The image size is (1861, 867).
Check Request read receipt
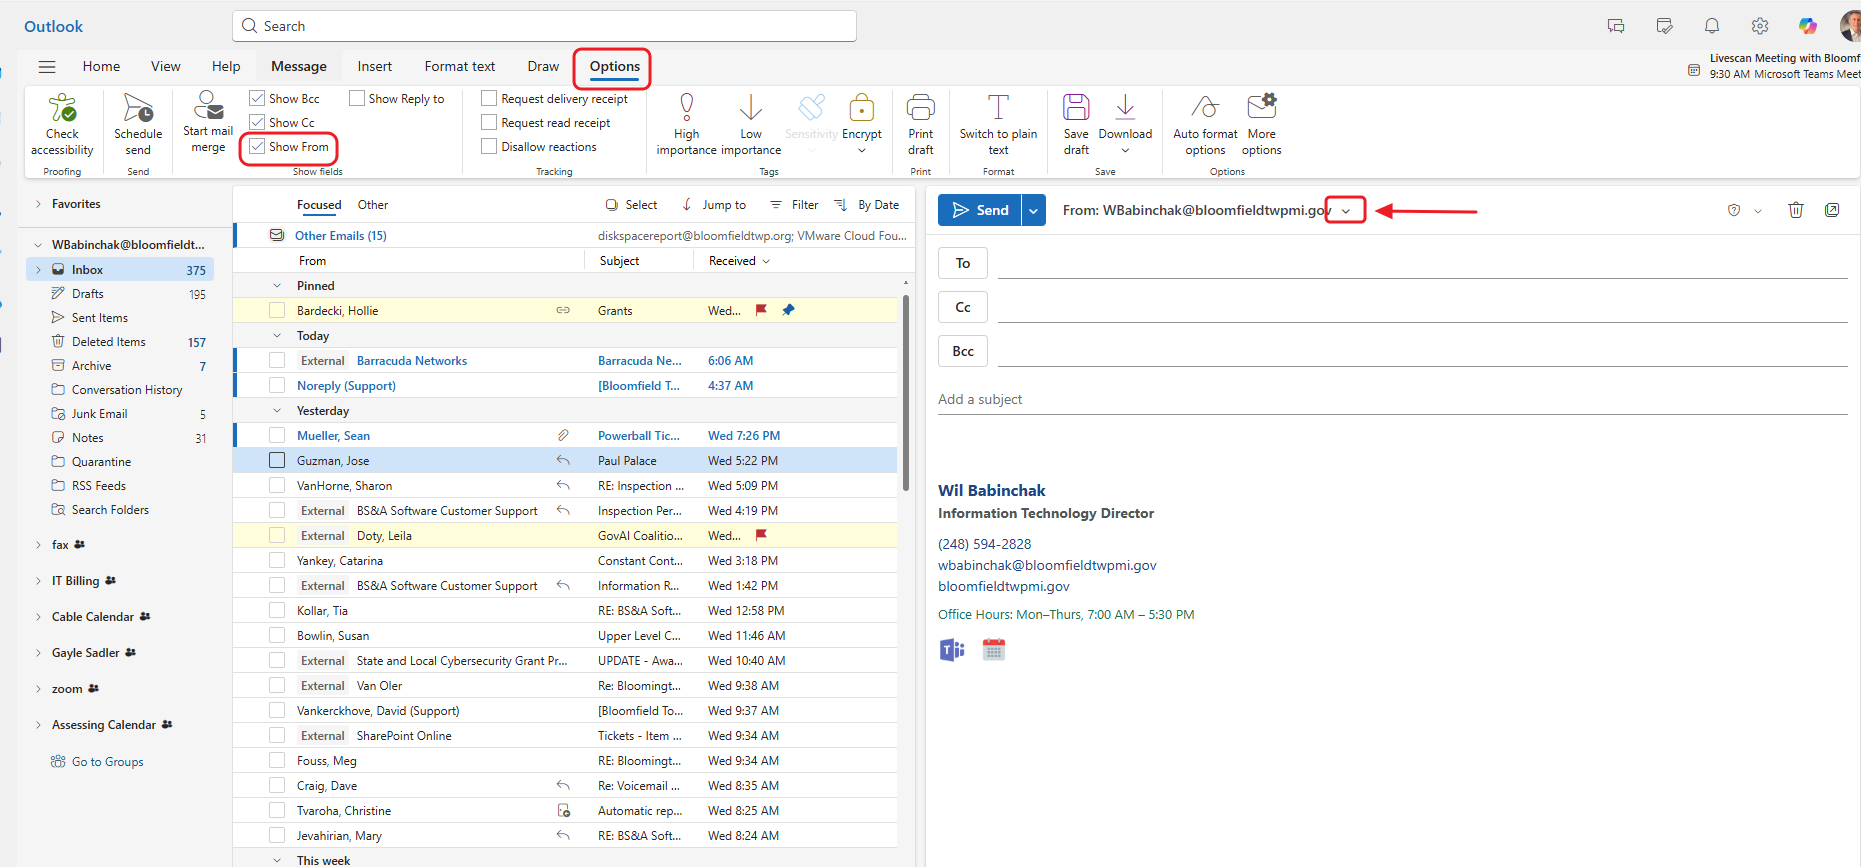click(x=489, y=122)
